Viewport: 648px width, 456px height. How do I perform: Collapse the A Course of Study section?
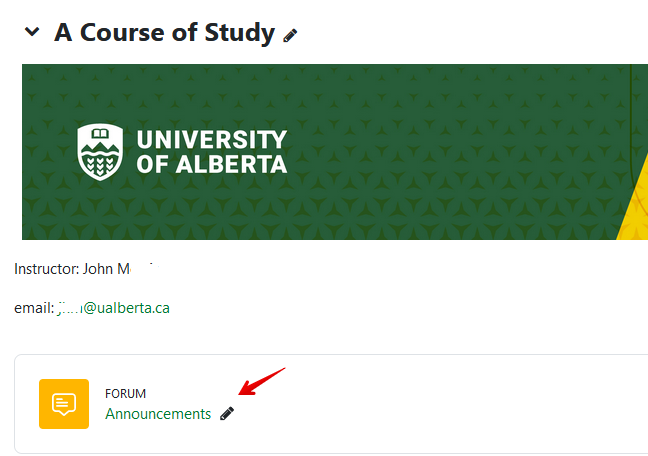click(x=33, y=33)
